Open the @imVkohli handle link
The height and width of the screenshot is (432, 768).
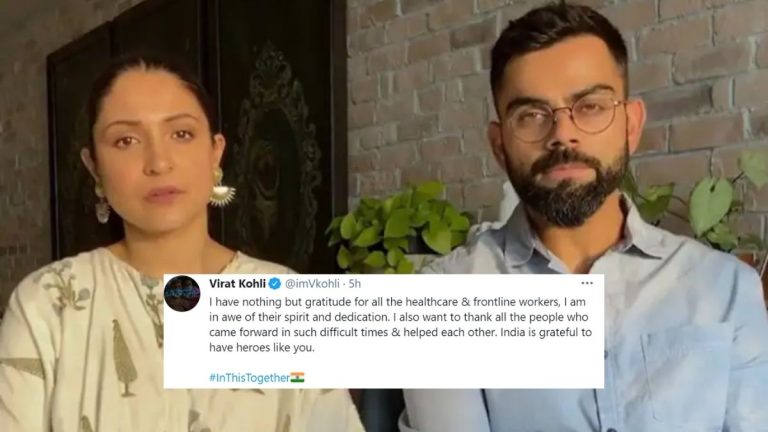coord(312,284)
